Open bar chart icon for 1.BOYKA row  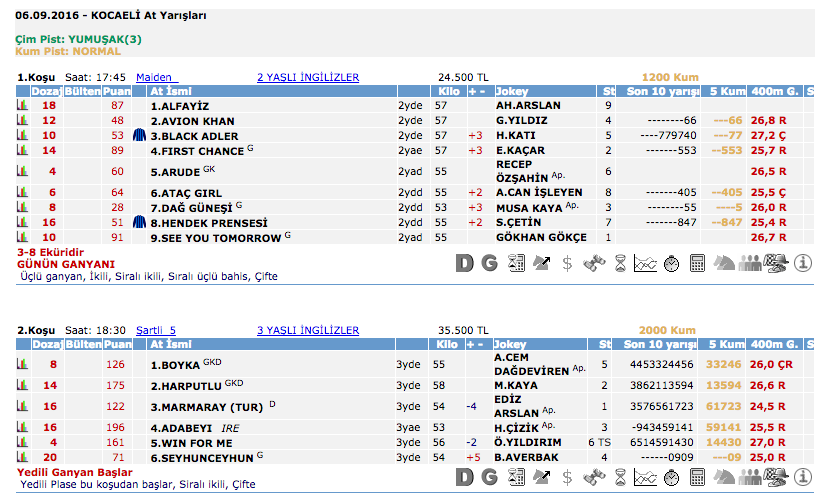tap(21, 364)
